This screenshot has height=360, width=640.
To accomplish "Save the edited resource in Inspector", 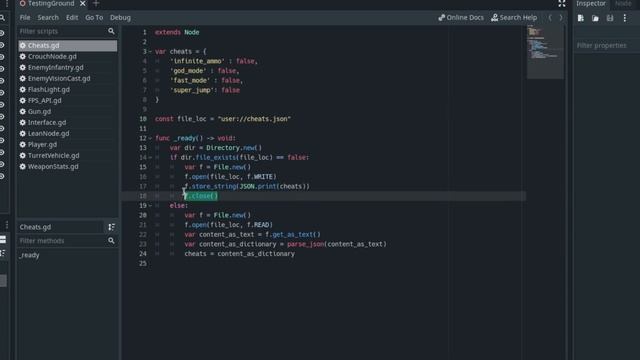I will click(x=610, y=18).
